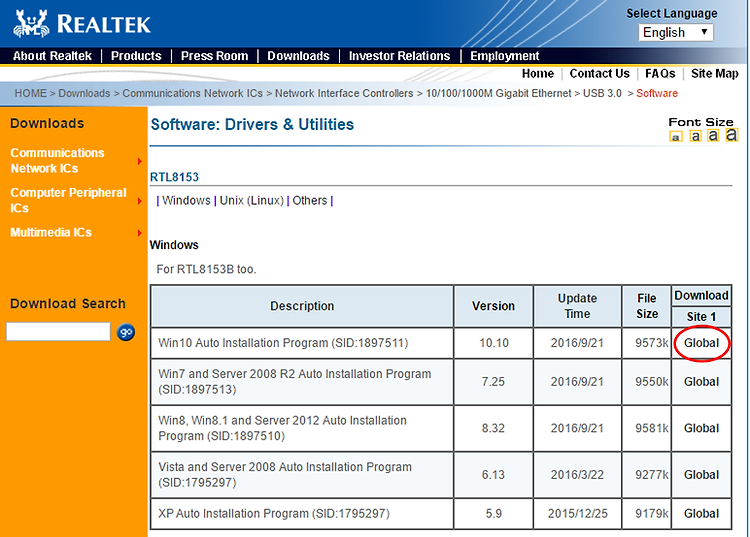Select the smallest font size icon
The image size is (750, 537).
(675, 137)
